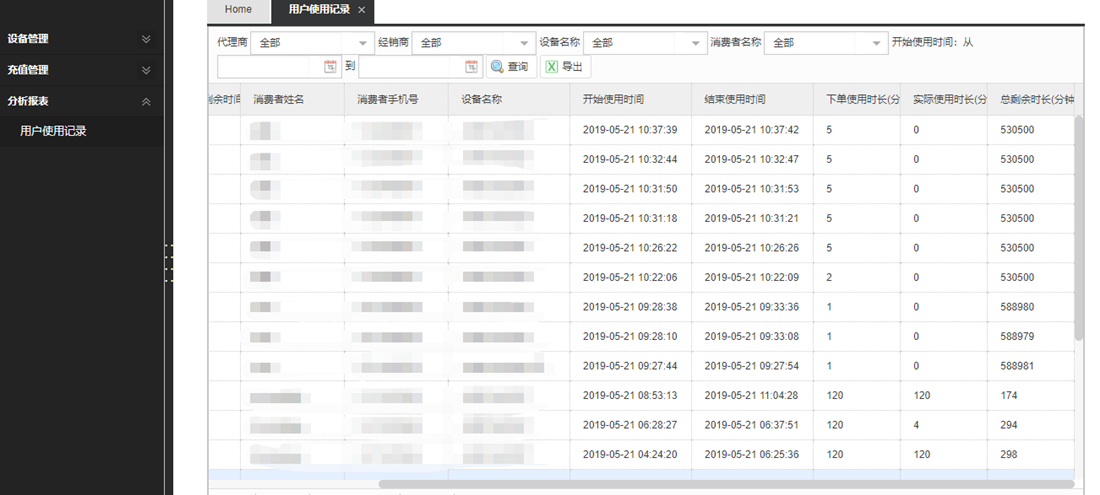
Task: Open the 代理商 dropdown
Action: [363, 43]
